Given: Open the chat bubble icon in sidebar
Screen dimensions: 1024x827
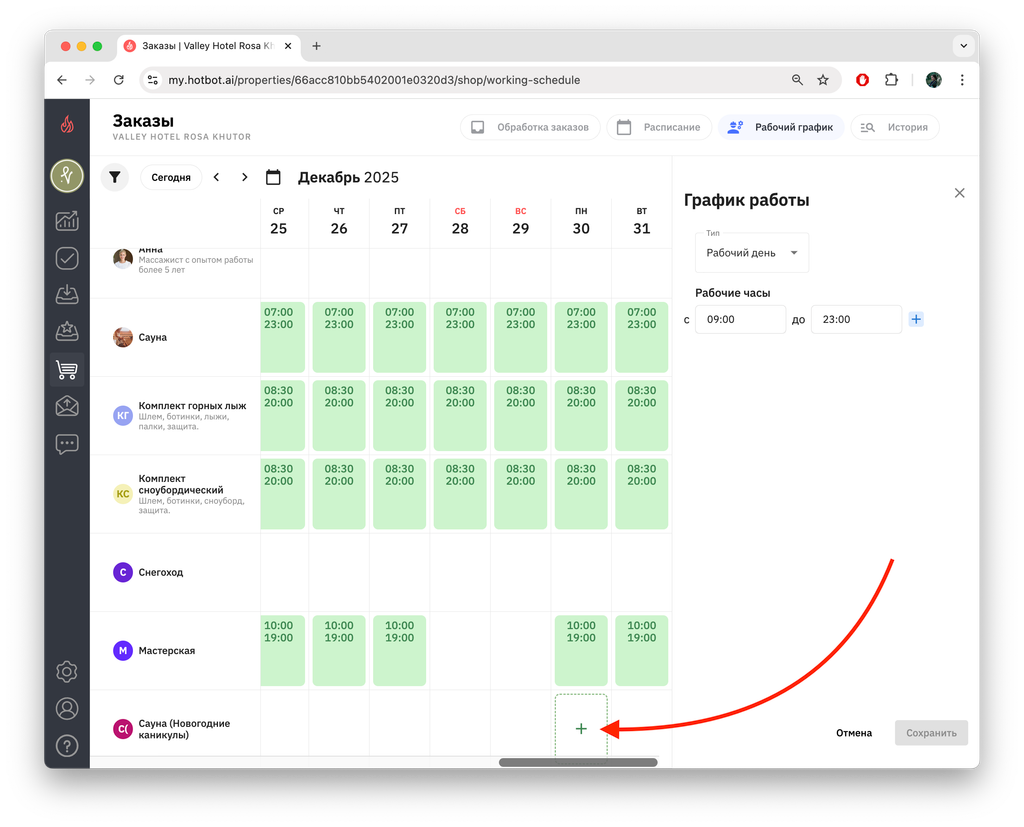Looking at the screenshot, I should [x=67, y=444].
